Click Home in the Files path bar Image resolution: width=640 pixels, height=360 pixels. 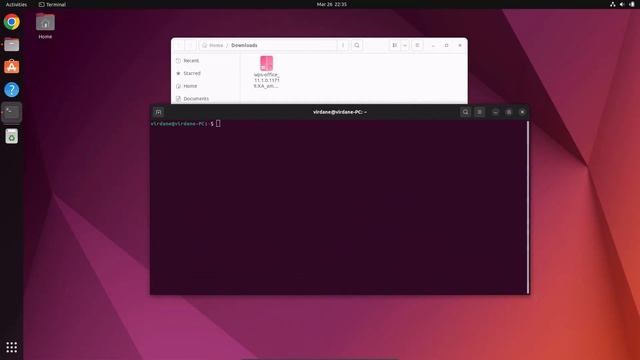213,45
